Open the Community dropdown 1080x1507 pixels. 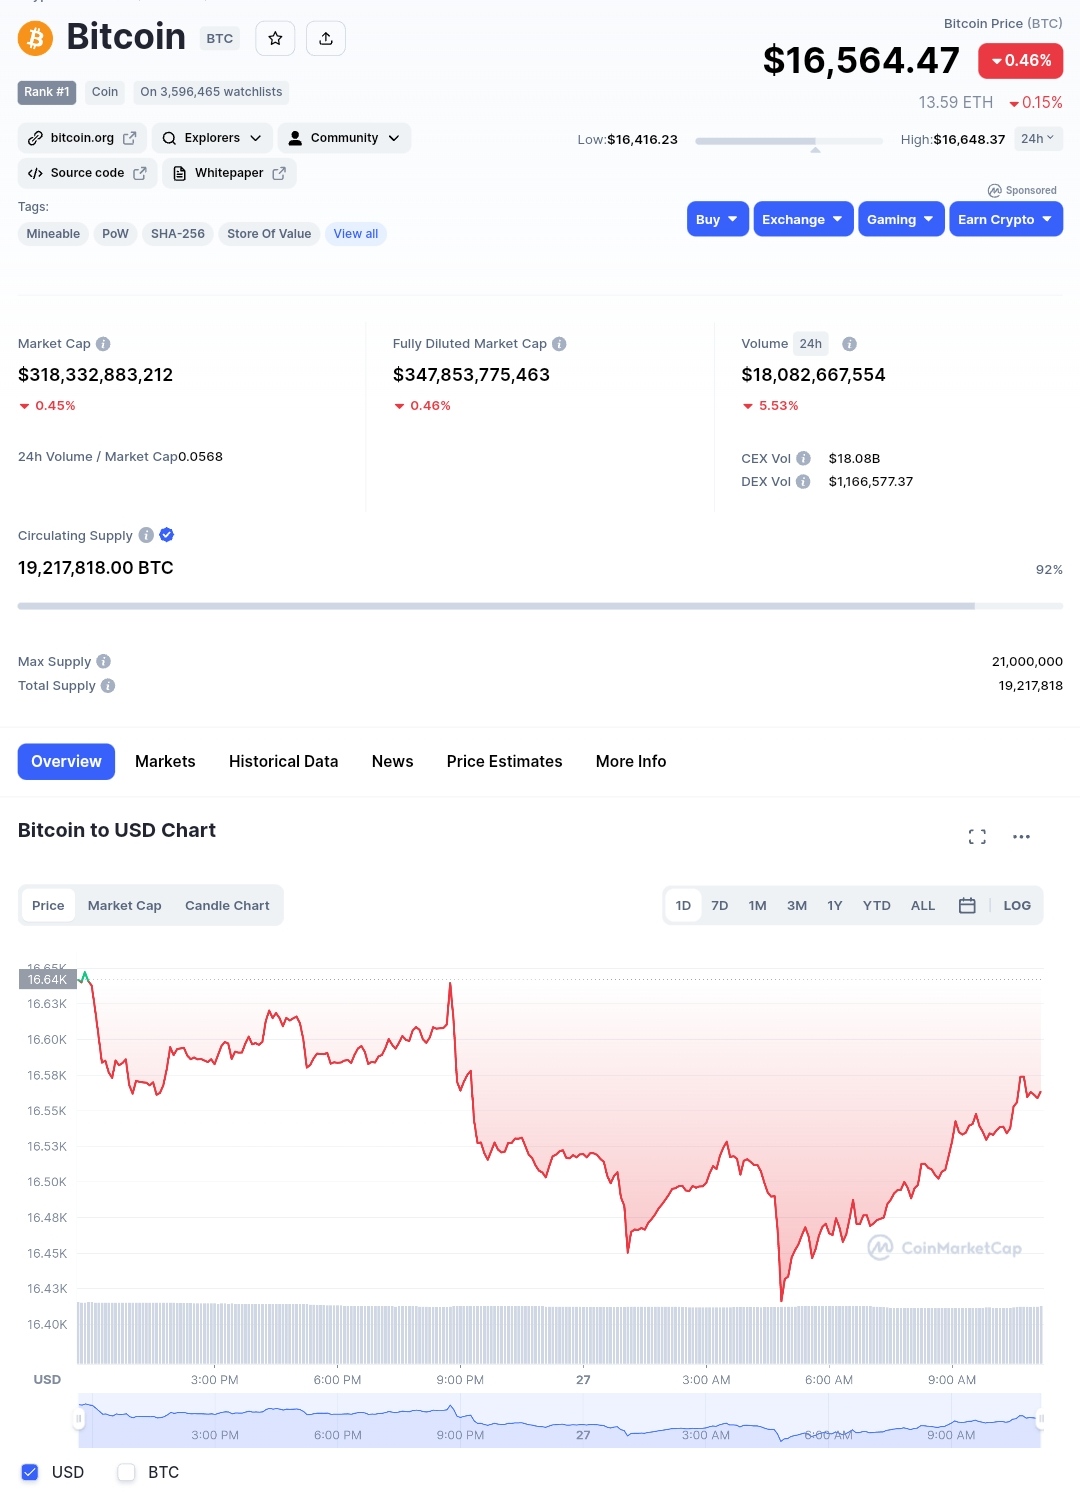pos(344,138)
